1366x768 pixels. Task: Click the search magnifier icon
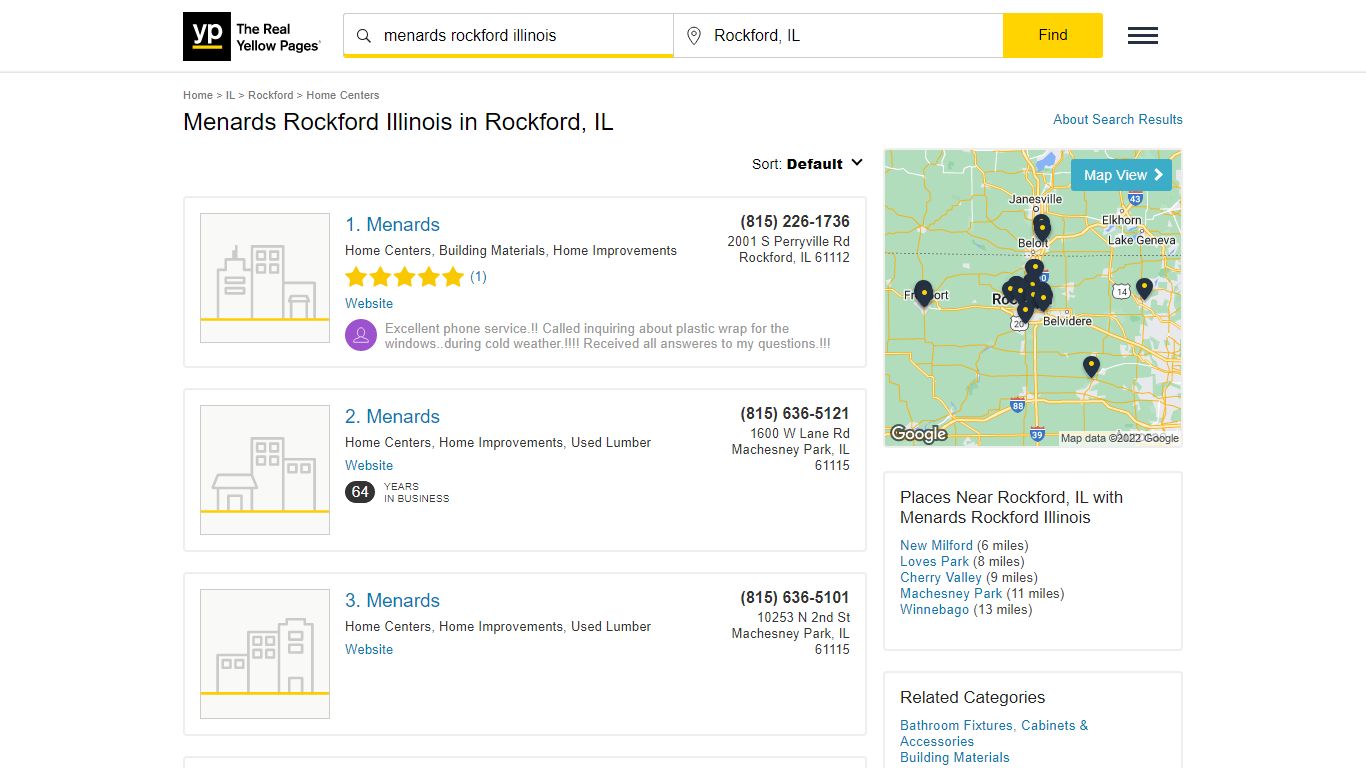[x=364, y=35]
